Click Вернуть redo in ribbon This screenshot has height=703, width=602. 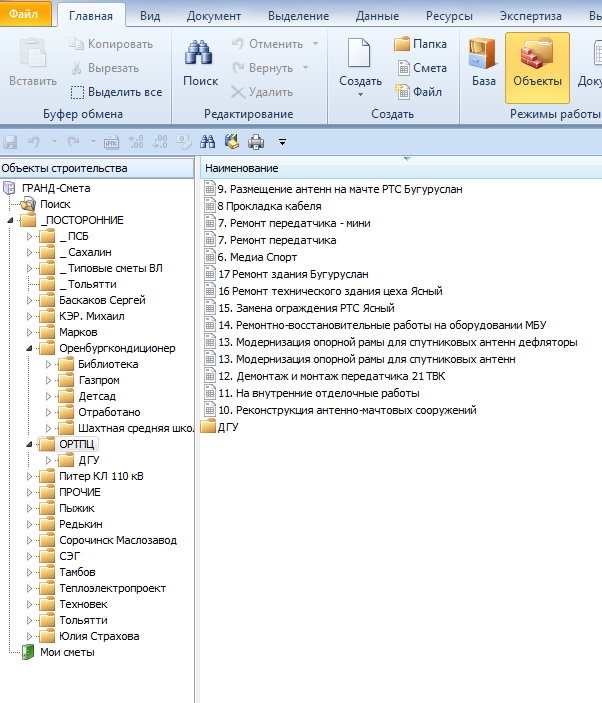pos(262,68)
